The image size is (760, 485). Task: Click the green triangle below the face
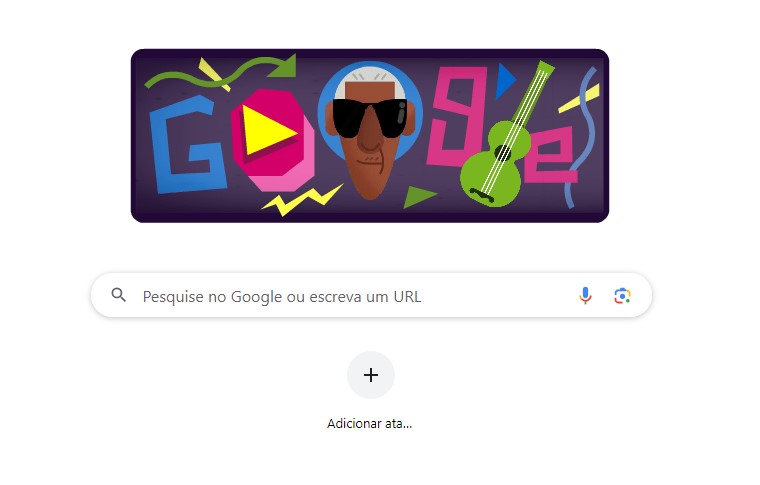point(417,197)
